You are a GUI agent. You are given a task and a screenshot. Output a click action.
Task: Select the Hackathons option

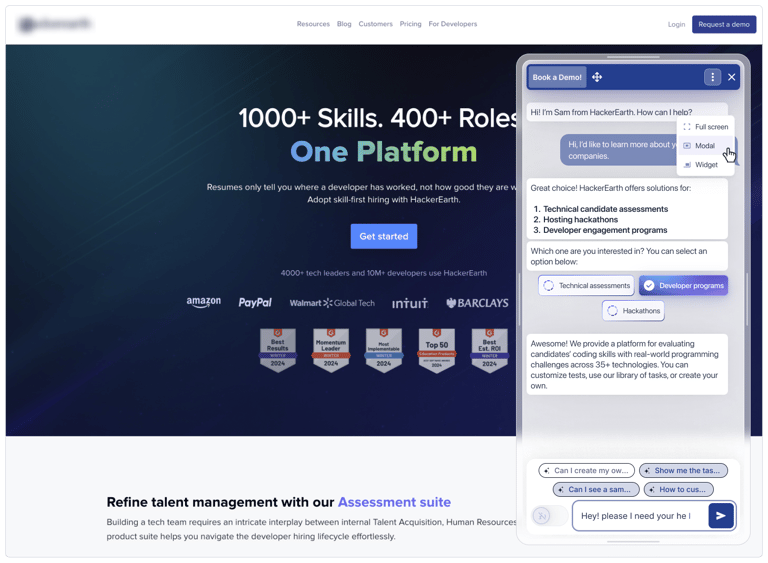tap(633, 311)
